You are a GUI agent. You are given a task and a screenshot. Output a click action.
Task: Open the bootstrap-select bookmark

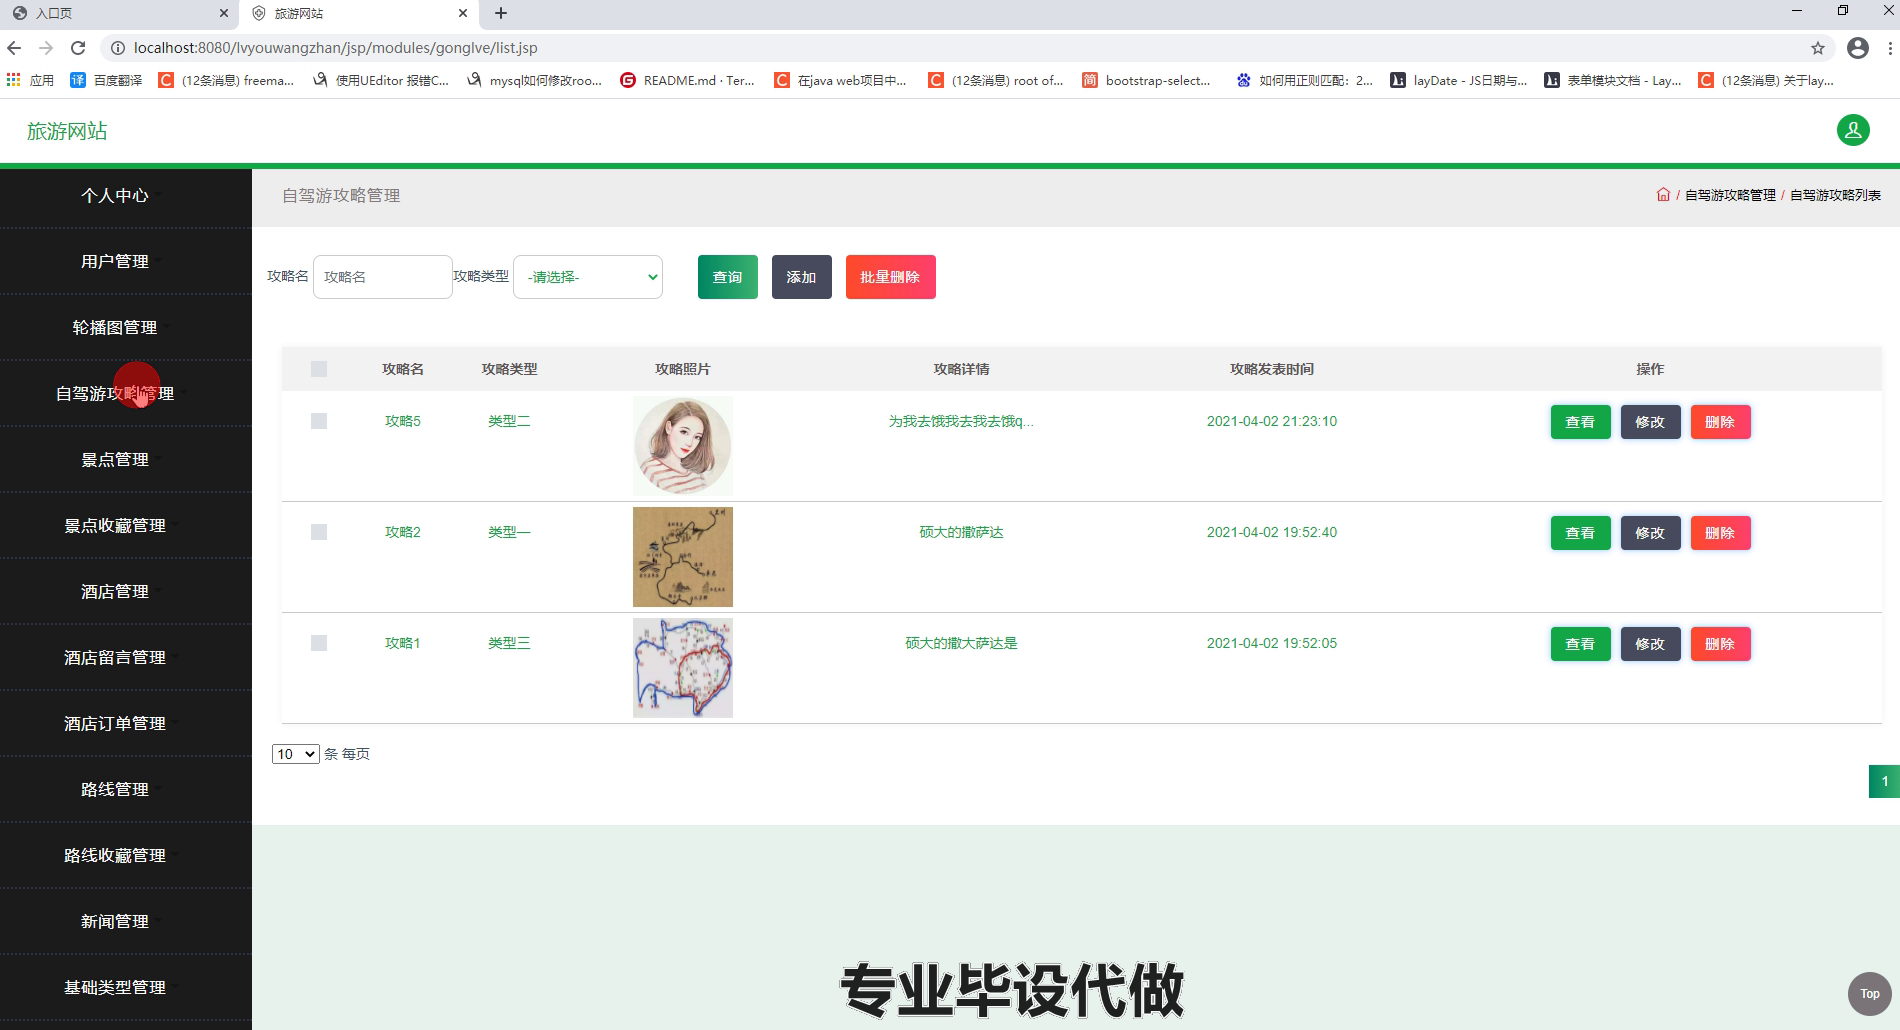pos(1146,80)
